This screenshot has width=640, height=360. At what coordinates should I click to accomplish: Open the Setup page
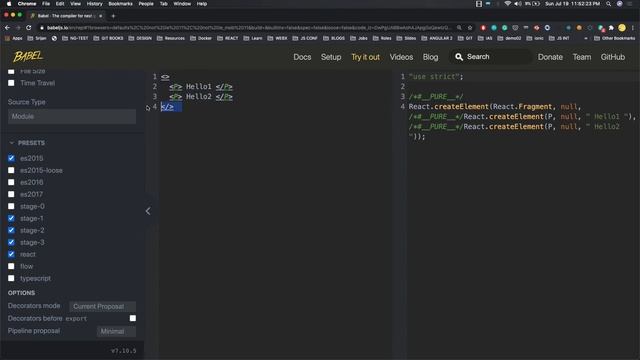click(x=331, y=57)
